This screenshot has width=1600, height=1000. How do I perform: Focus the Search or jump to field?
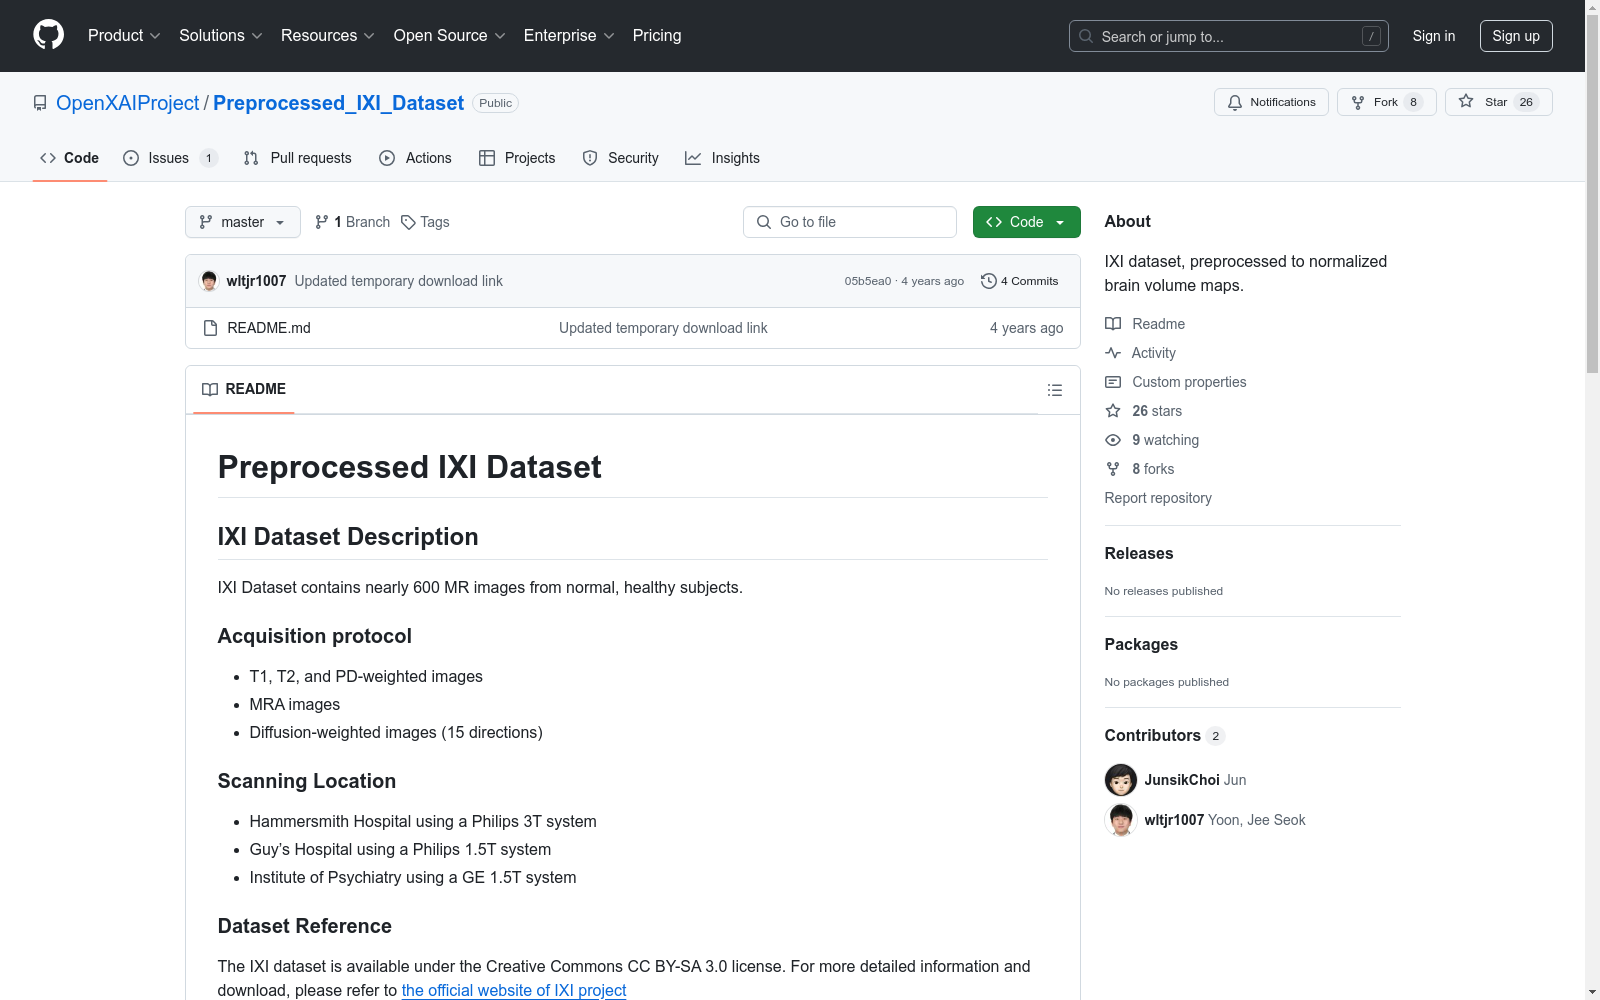[x=1229, y=36]
